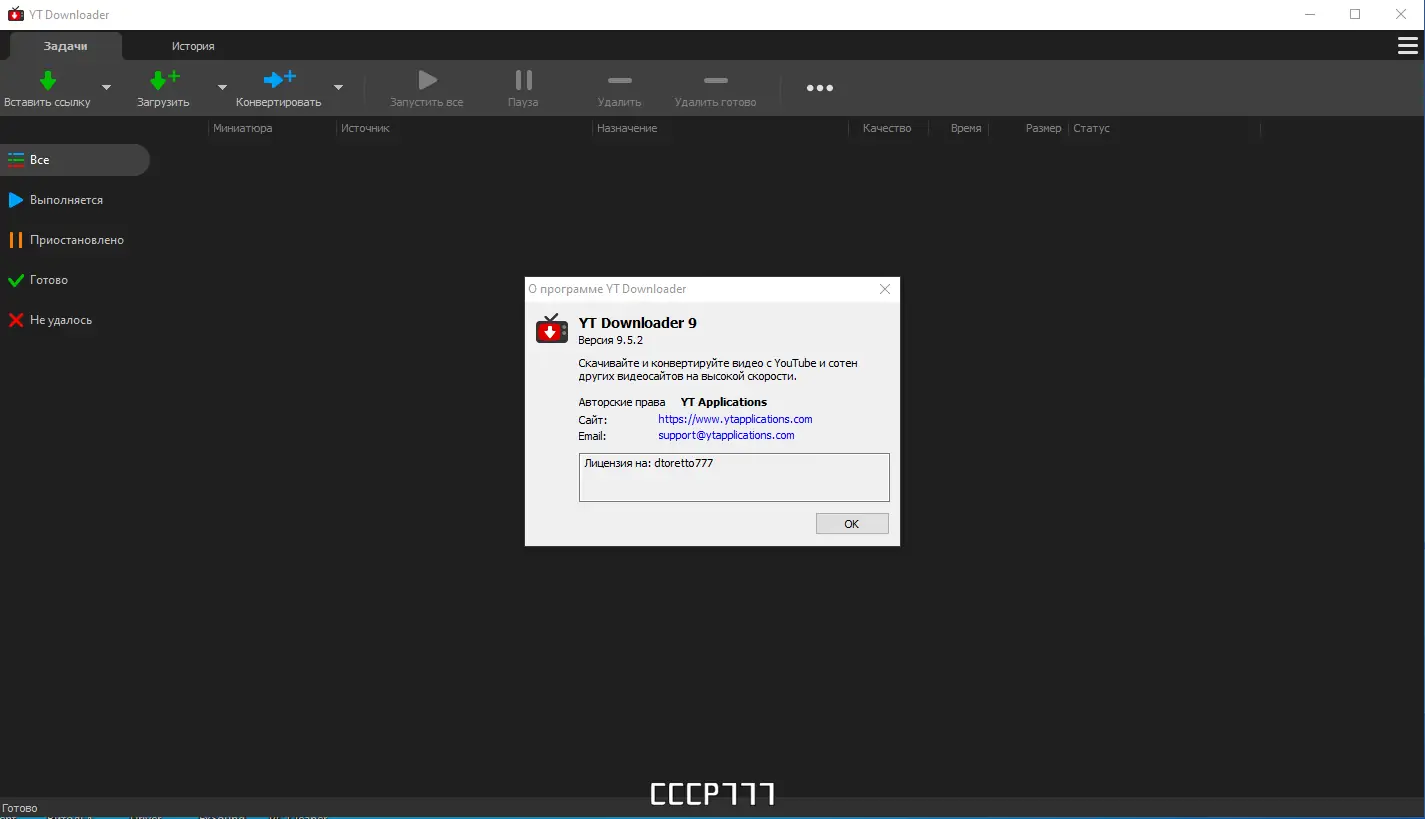Screen dimensions: 1425x819
Task: Click the green Paste link arrow icon
Action: pos(47,81)
